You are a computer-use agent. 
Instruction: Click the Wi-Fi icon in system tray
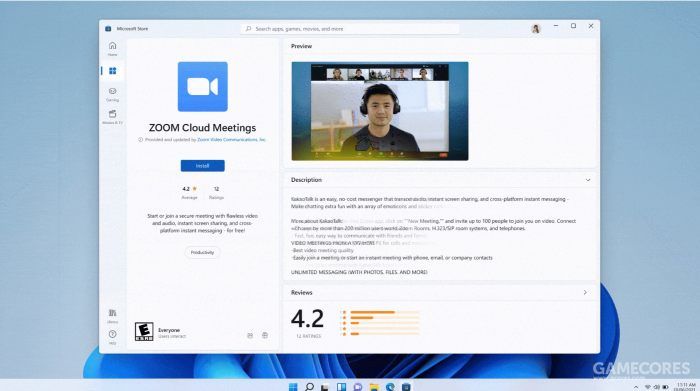pyautogui.click(x=648, y=387)
